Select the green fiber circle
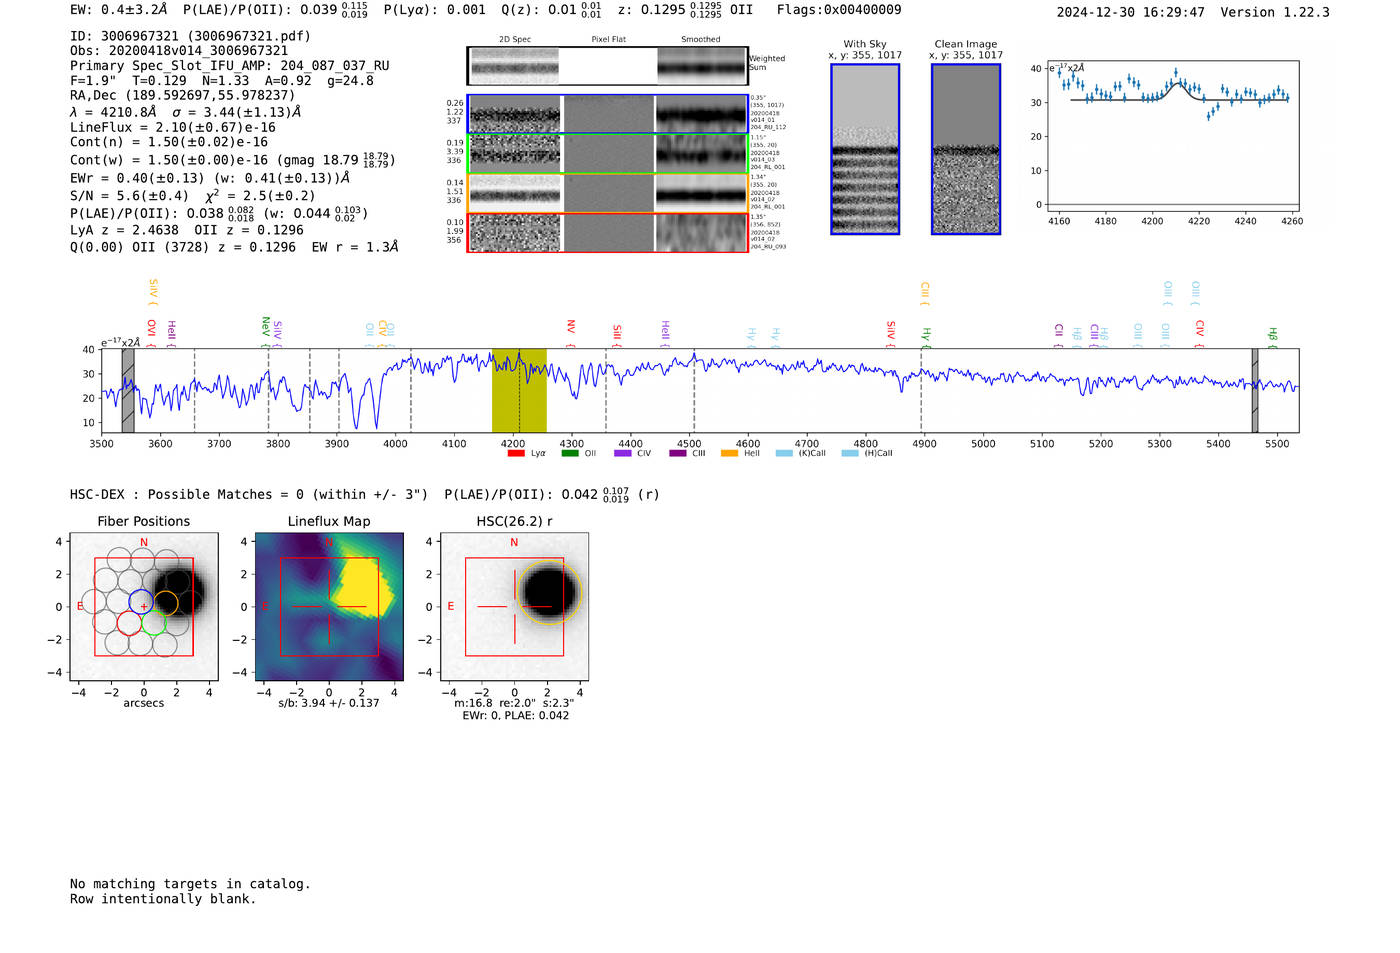 click(153, 623)
